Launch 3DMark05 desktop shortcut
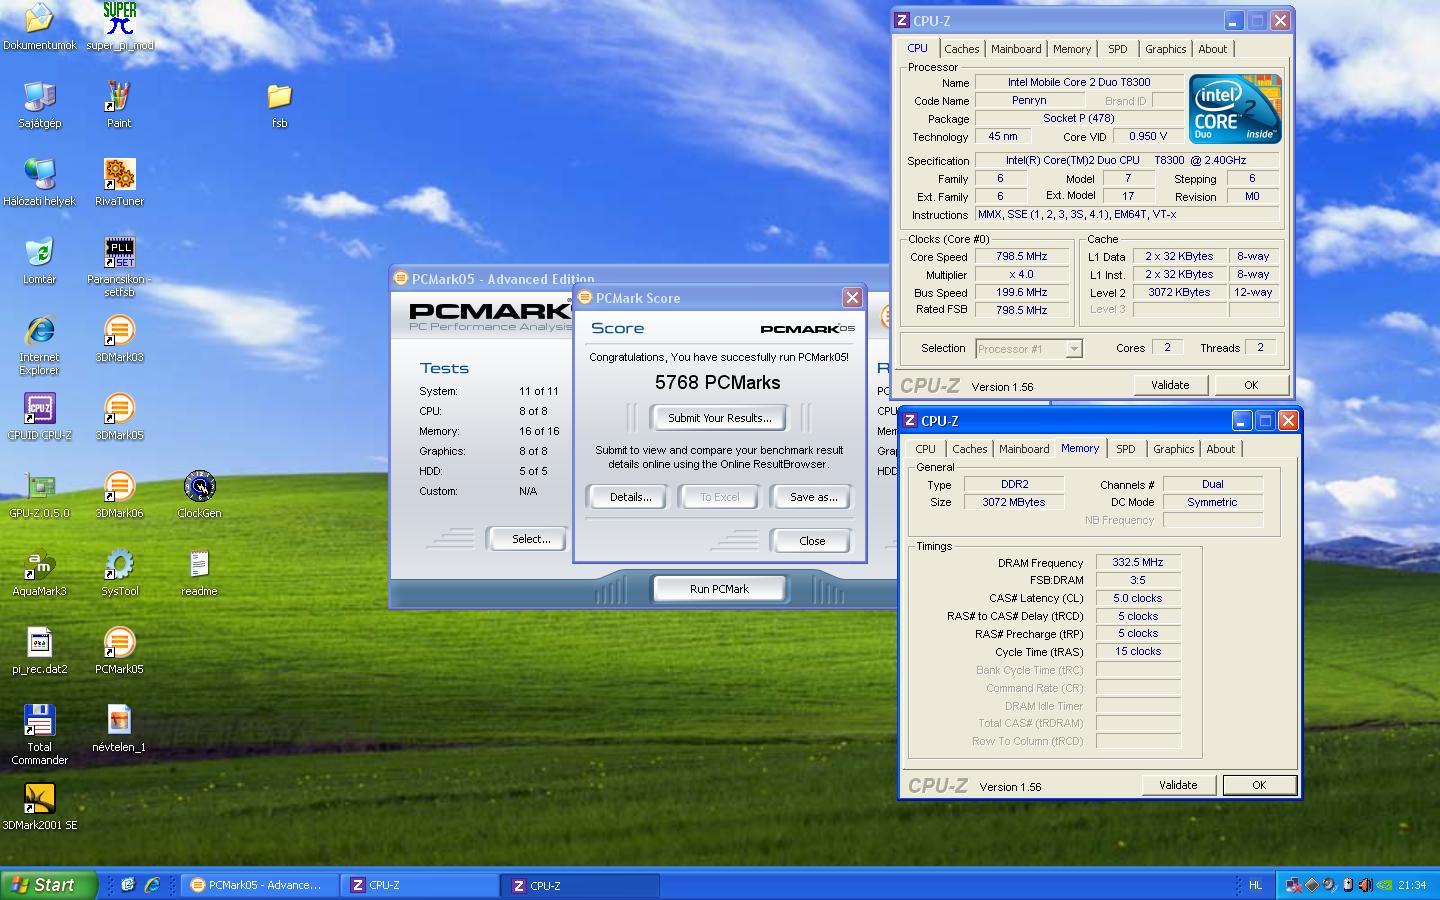The image size is (1440, 900). pos(119,416)
